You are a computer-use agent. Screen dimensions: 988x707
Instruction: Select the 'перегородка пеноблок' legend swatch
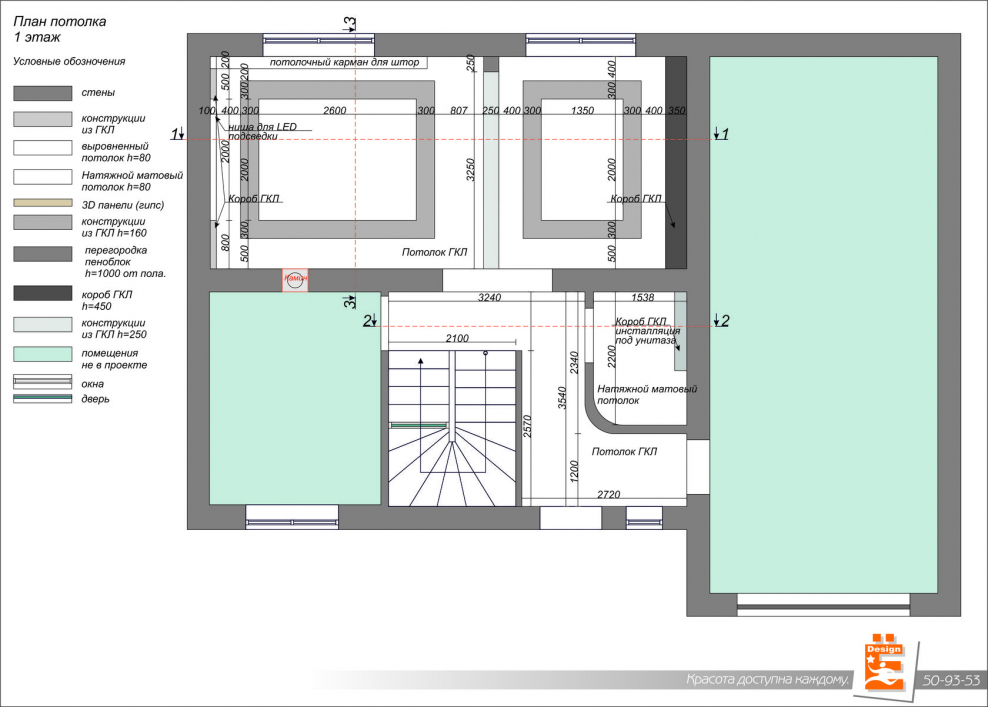42,254
